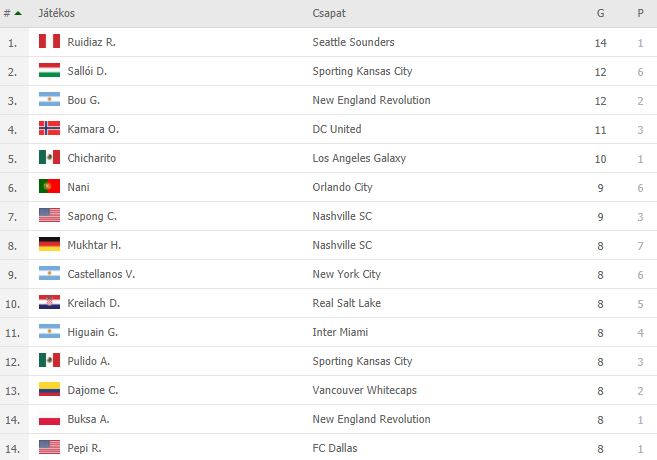Open the Inter Miami team link
The width and height of the screenshot is (657, 460).
(x=340, y=332)
